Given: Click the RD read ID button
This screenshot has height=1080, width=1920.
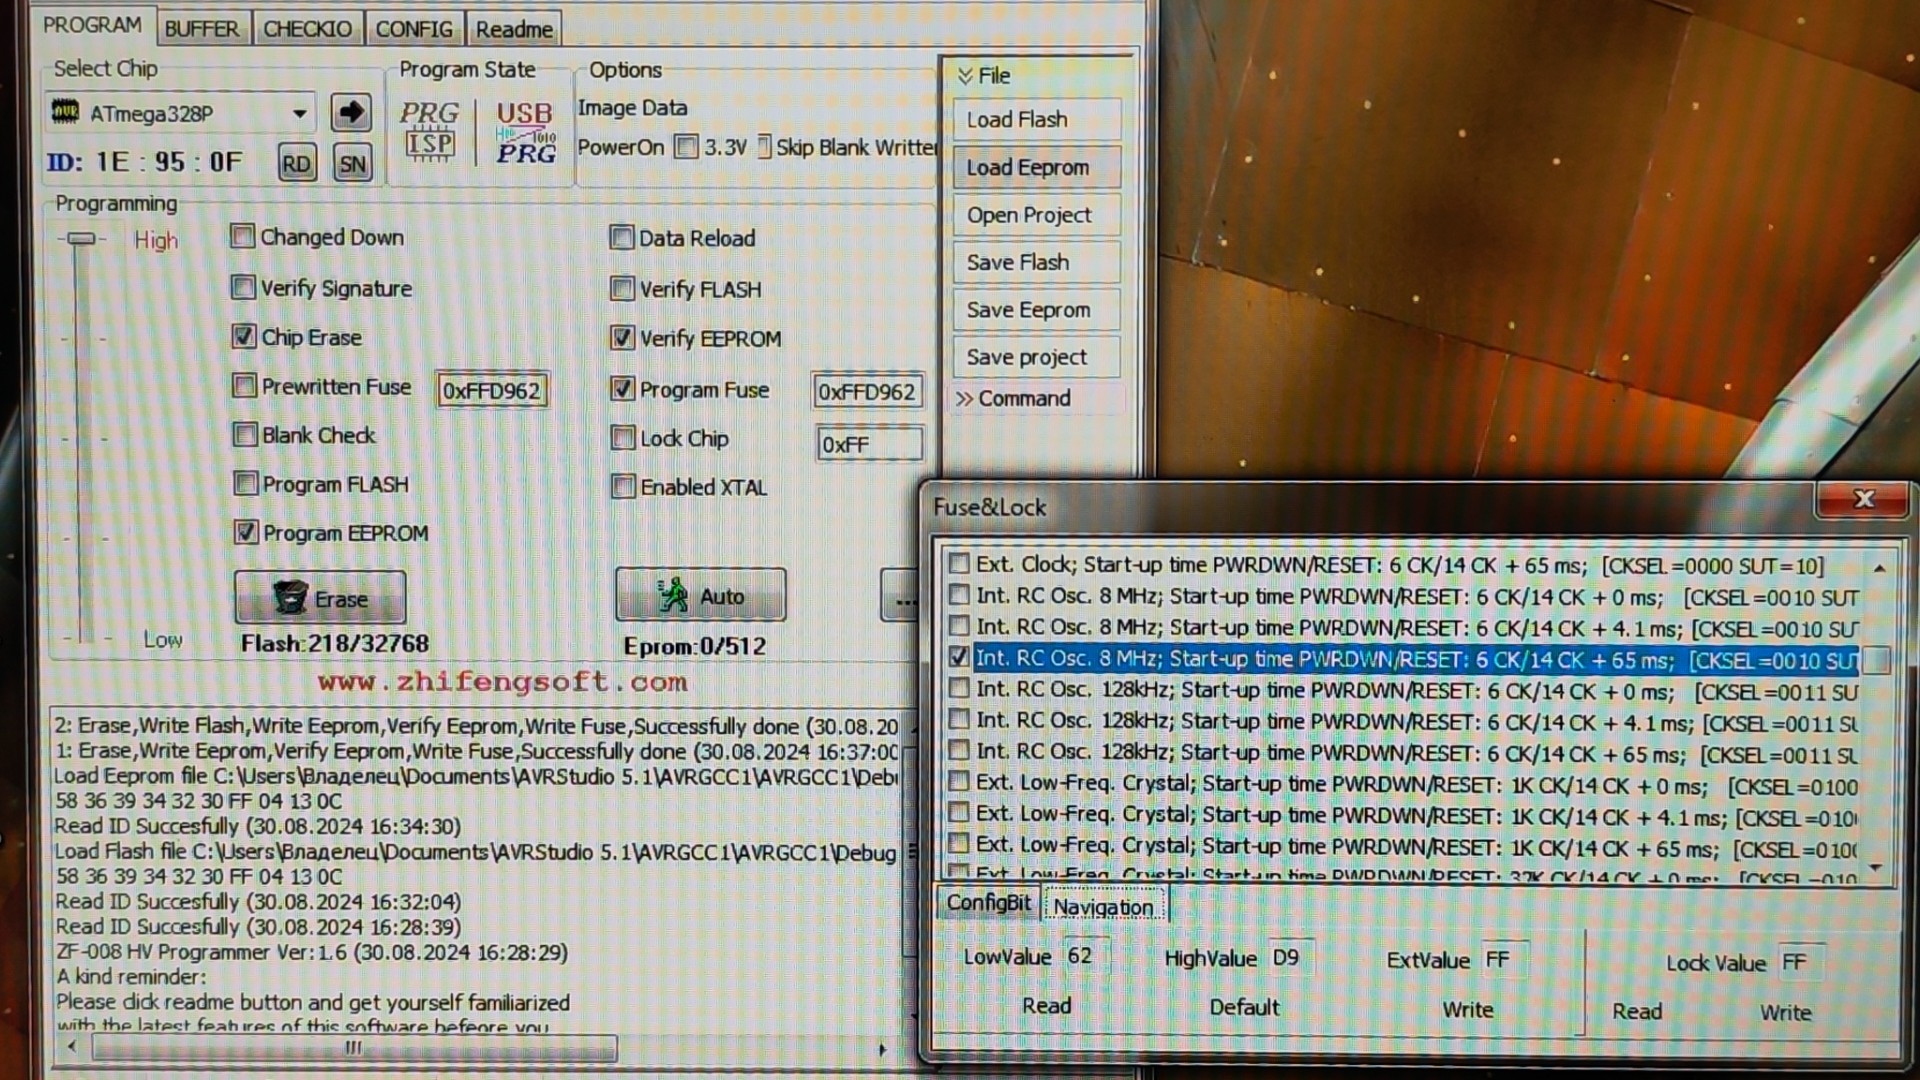Looking at the screenshot, I should pyautogui.click(x=296, y=163).
